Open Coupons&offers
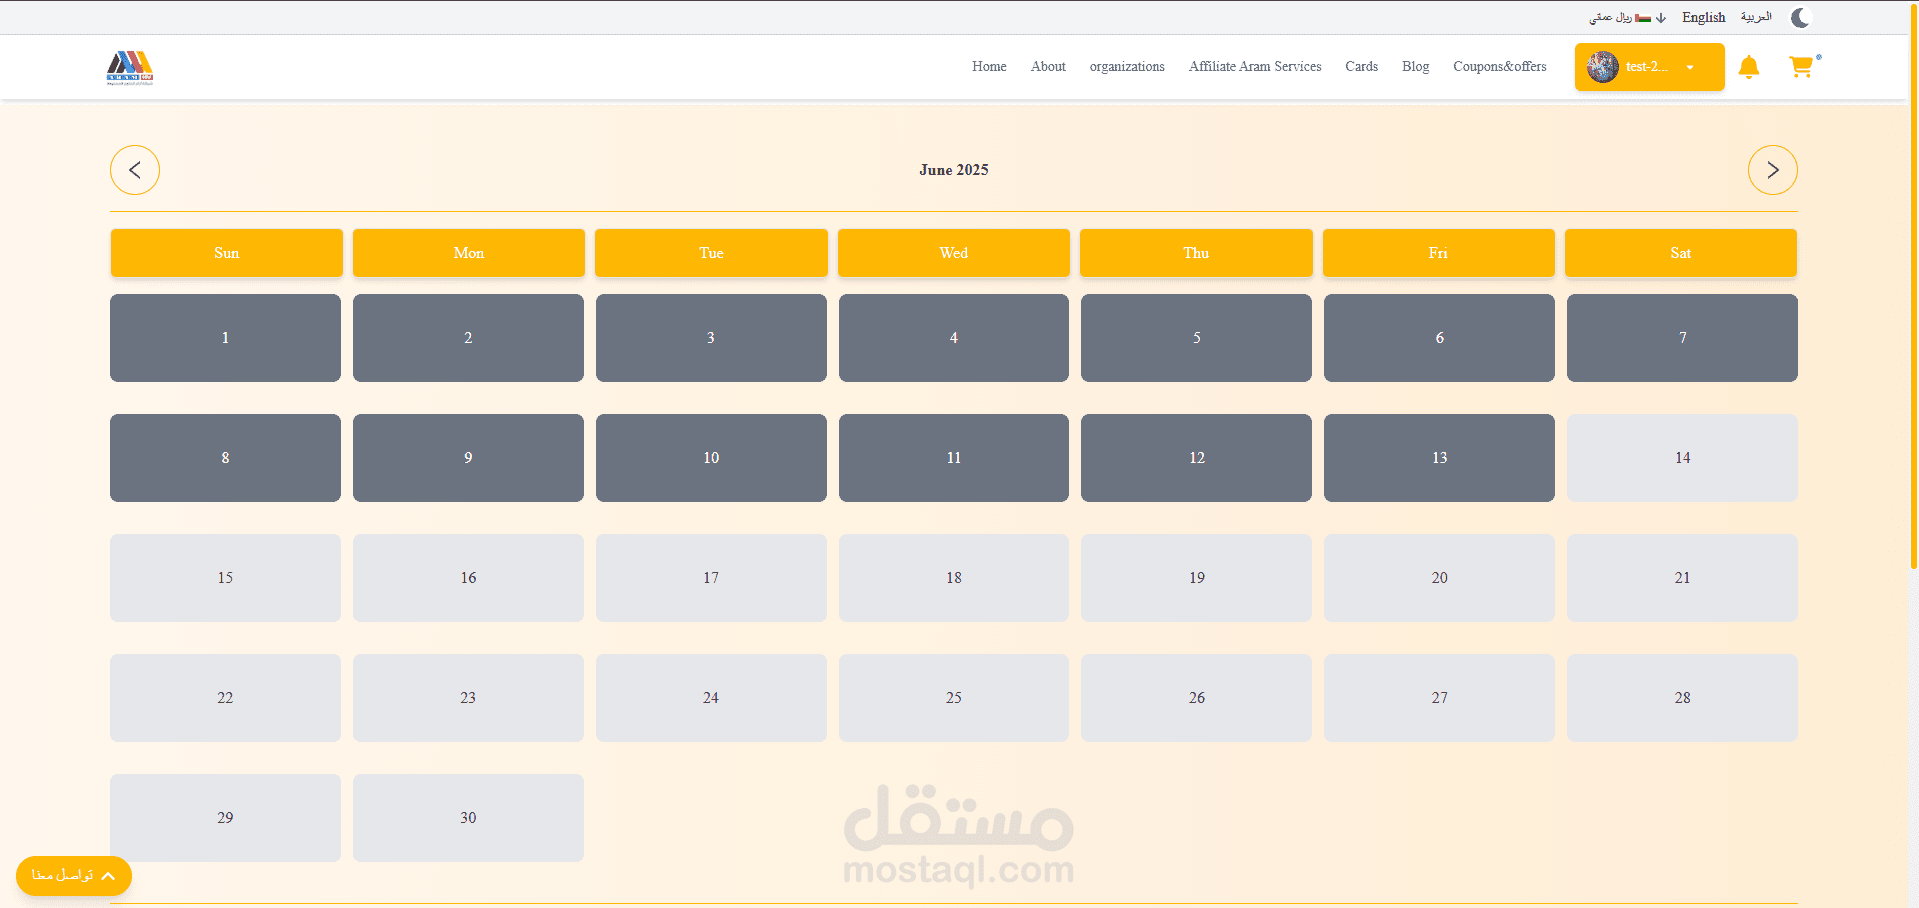 [x=1500, y=67]
